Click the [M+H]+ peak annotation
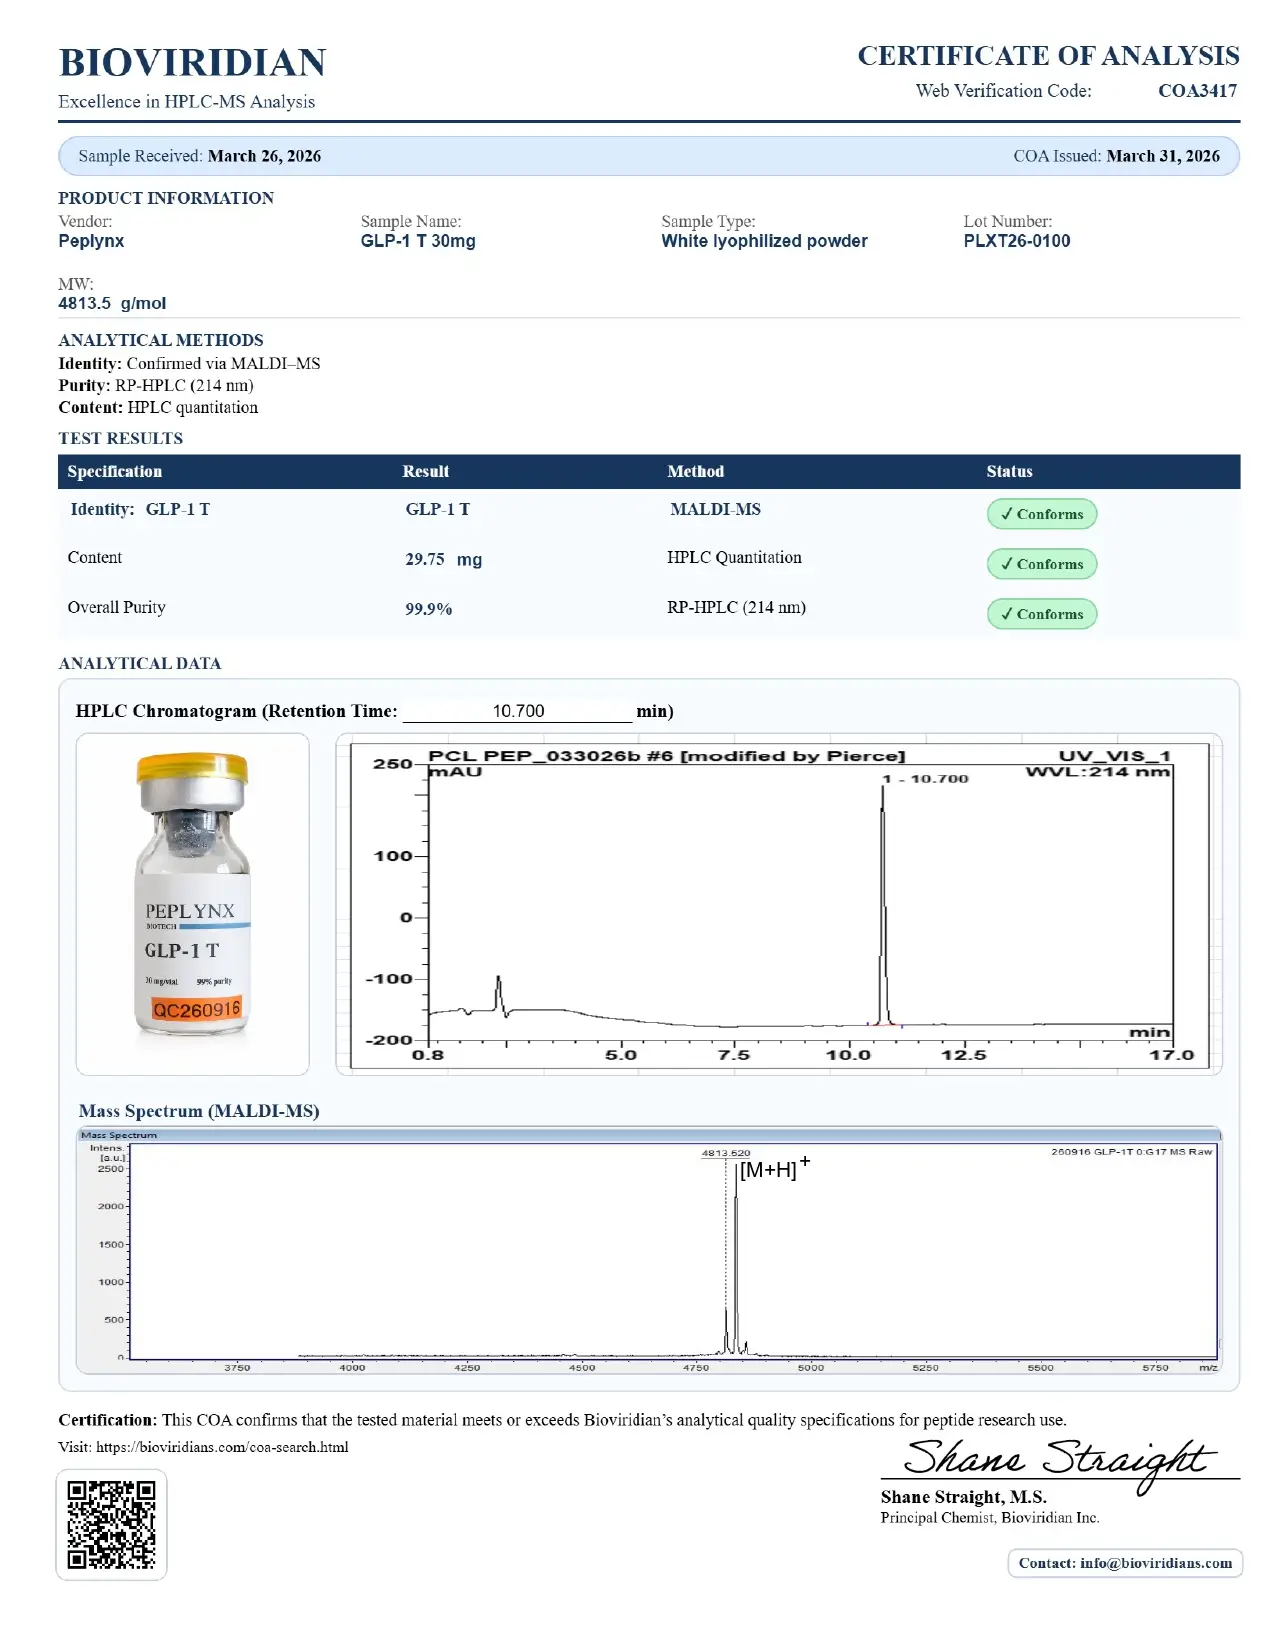The width and height of the screenshot is (1275, 1650). click(x=773, y=1169)
